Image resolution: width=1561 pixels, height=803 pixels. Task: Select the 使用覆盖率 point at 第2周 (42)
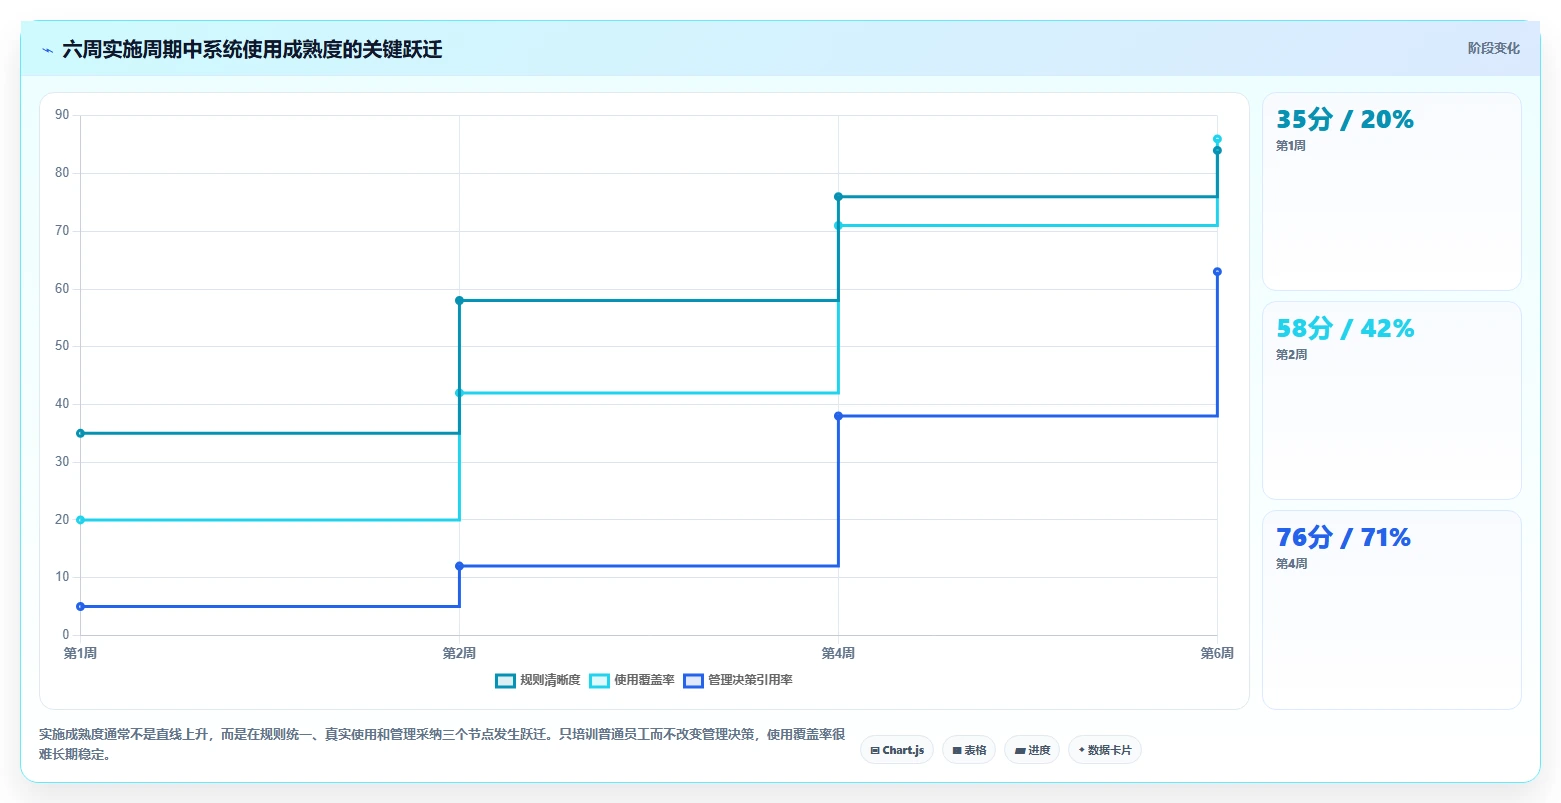[459, 393]
